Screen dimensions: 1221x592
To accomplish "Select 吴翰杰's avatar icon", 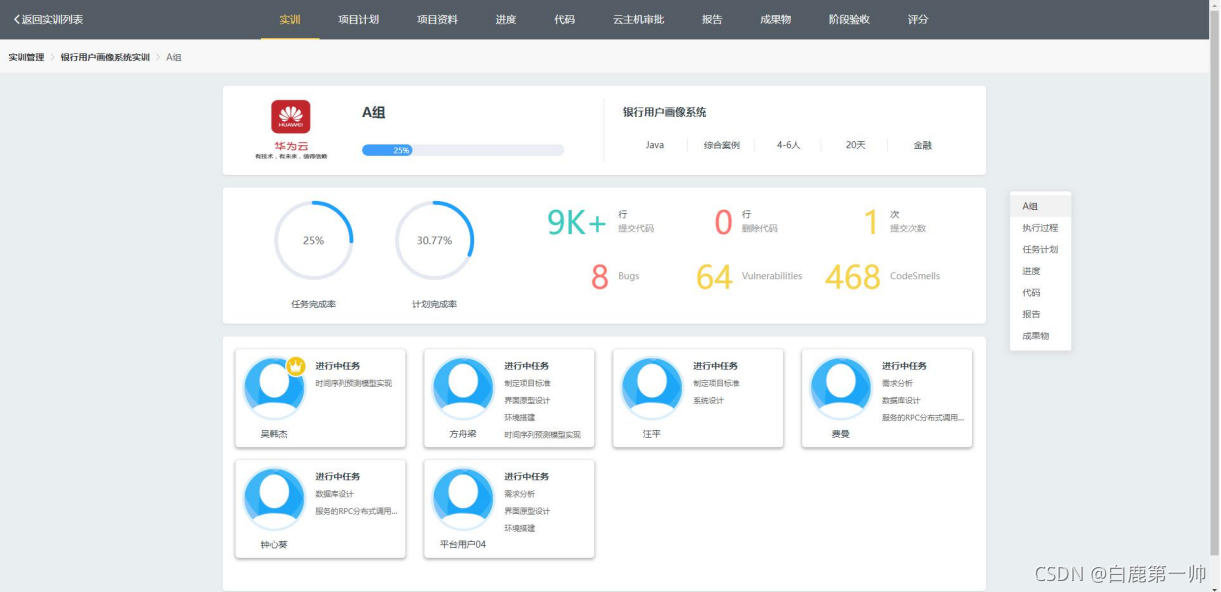I will click(273, 390).
